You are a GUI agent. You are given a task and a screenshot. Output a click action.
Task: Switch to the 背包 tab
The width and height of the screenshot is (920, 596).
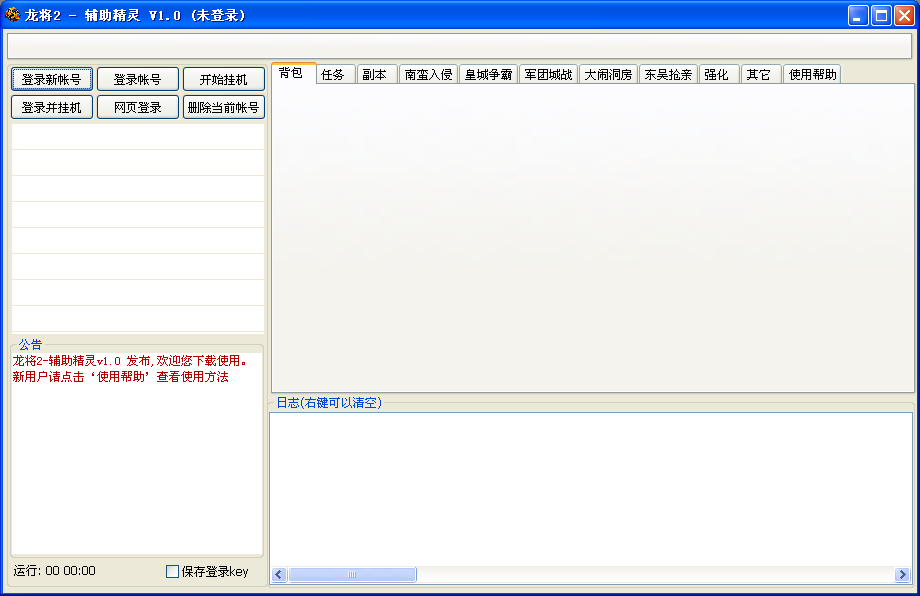click(293, 73)
